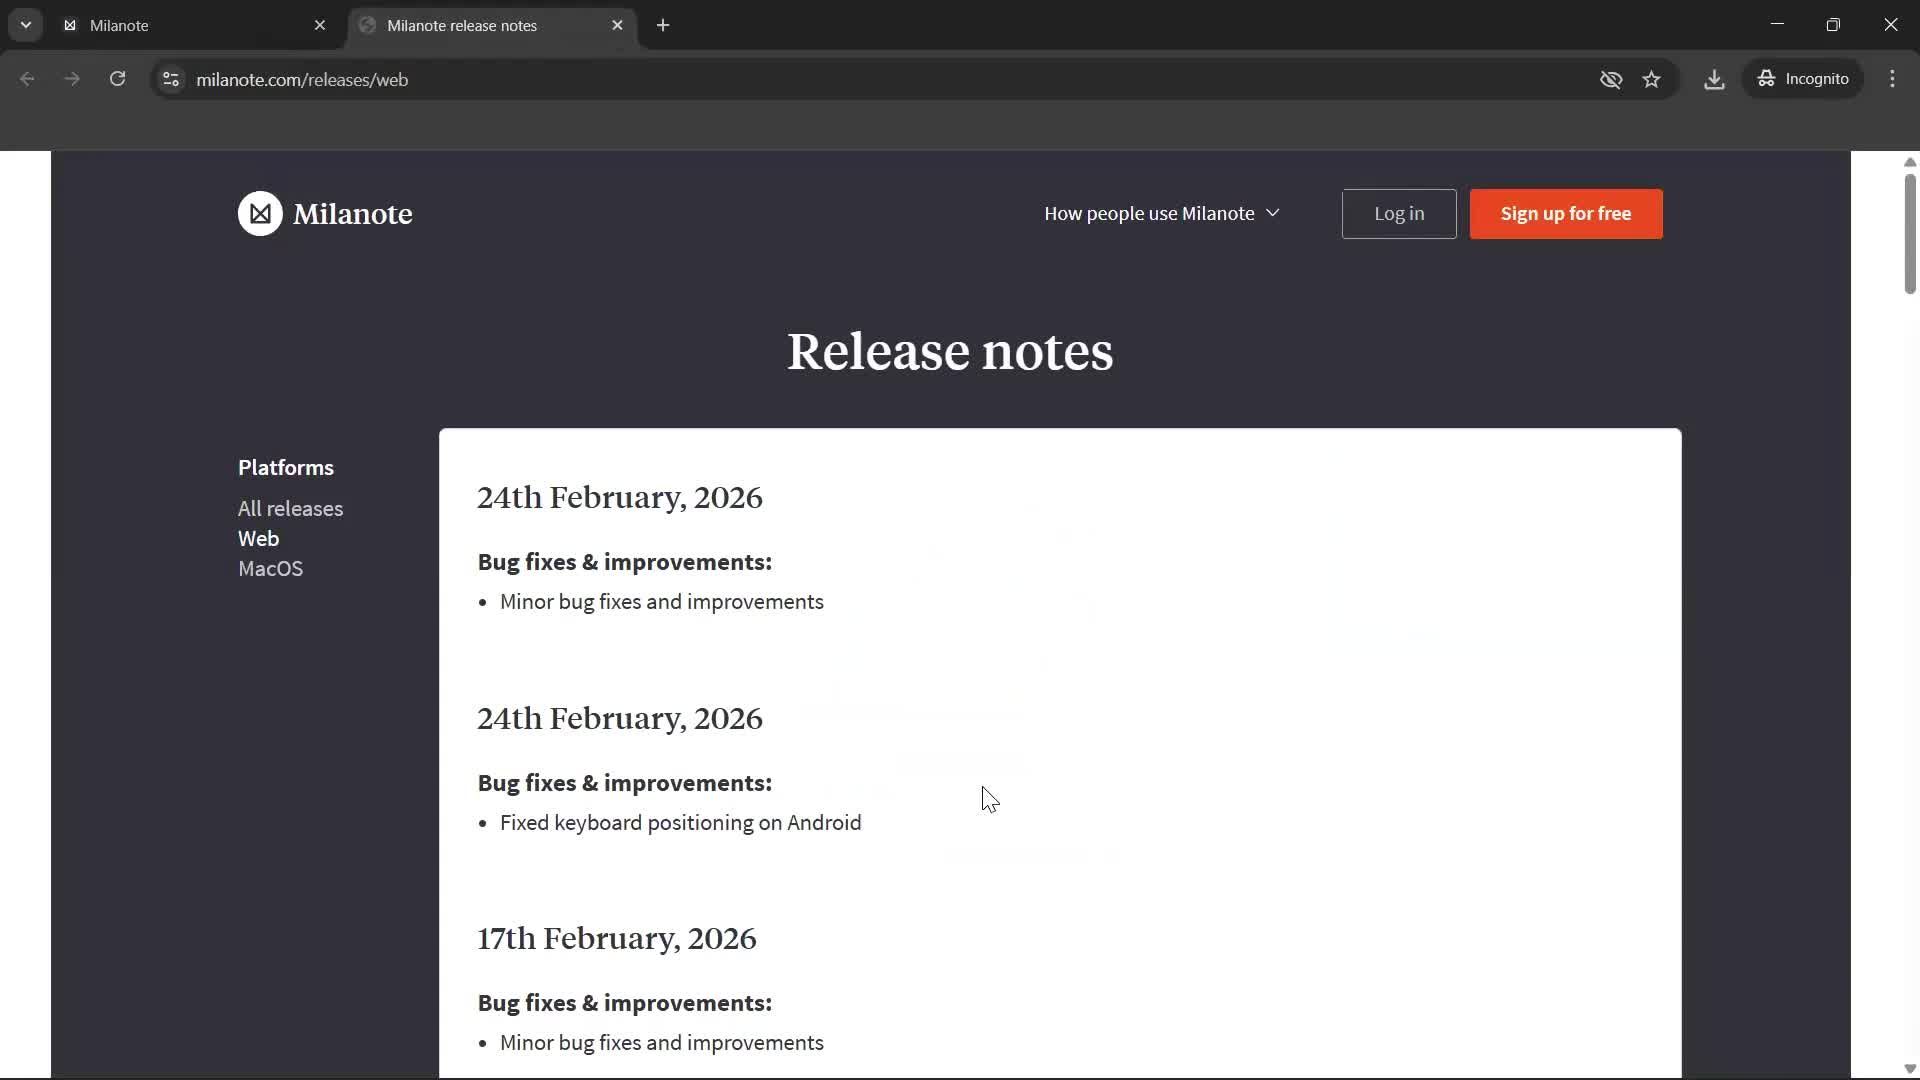Switch to the MacOS releases filter
The height and width of the screenshot is (1080, 1920).
coord(270,568)
